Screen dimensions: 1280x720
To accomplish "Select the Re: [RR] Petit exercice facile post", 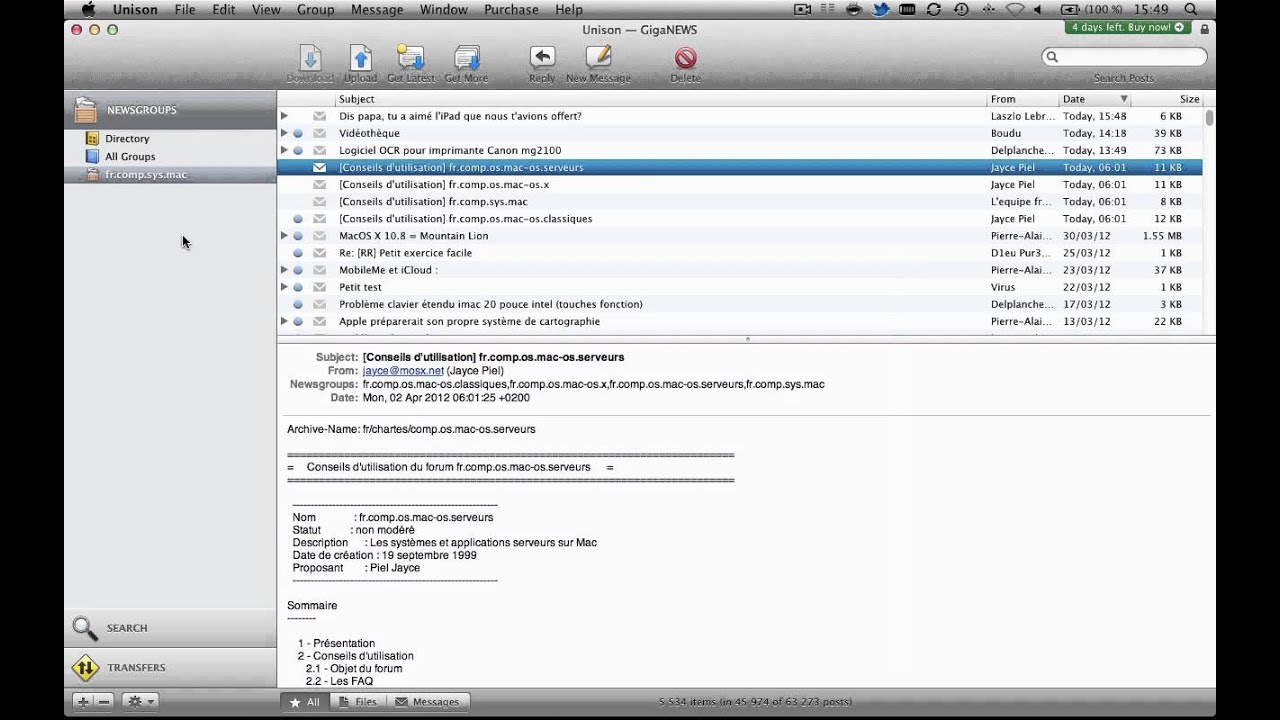I will (740, 253).
